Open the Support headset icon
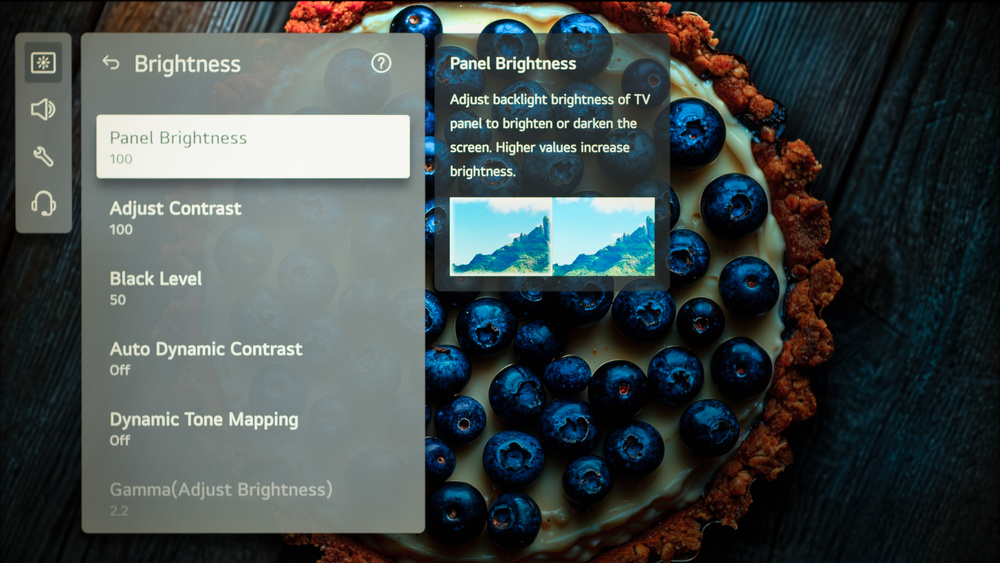This screenshot has width=1000, height=563. 43,204
